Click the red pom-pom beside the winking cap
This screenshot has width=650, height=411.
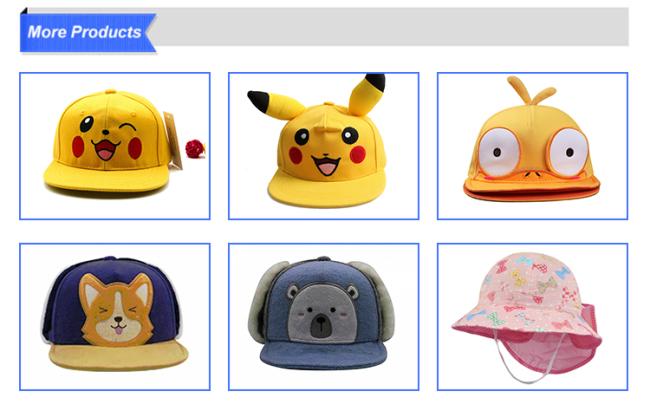[x=195, y=149]
